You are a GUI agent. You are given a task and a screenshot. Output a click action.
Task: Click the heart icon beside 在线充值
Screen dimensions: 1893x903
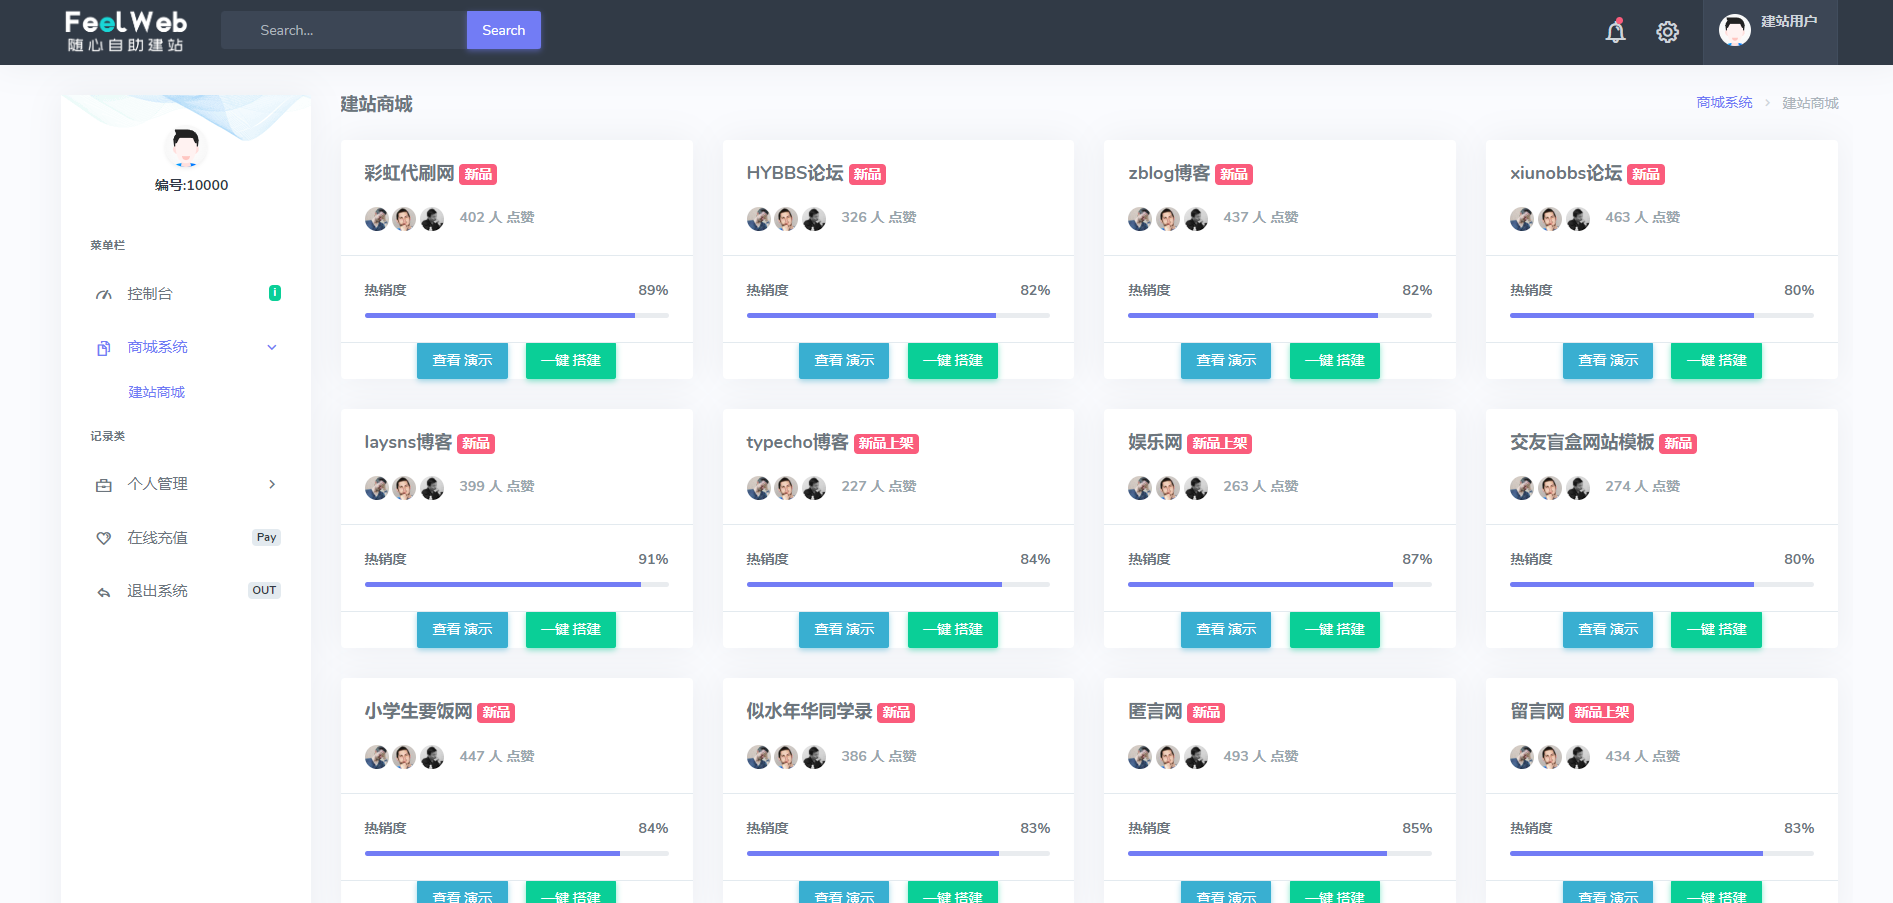pos(104,538)
